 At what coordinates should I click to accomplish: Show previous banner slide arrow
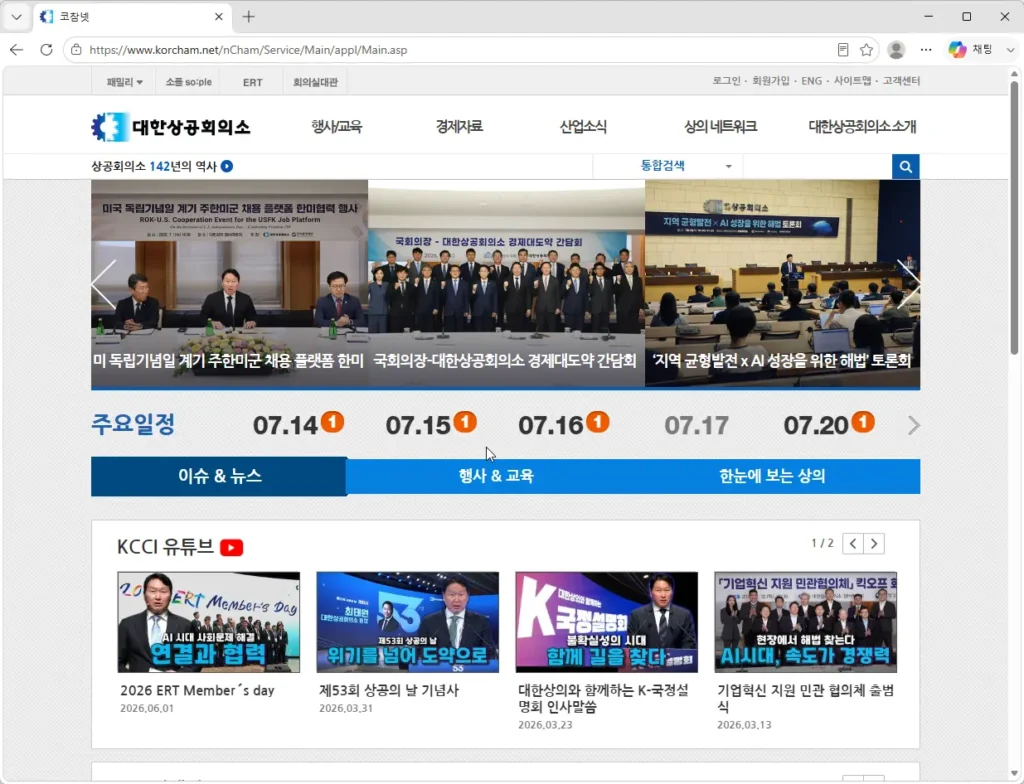pyautogui.click(x=103, y=284)
